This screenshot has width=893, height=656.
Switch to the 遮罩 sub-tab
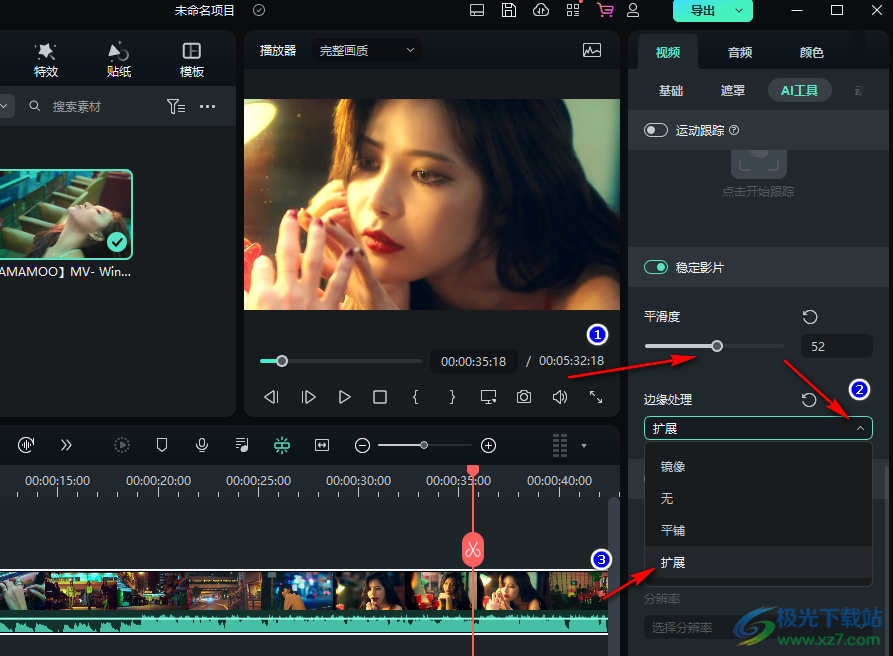pyautogui.click(x=732, y=91)
